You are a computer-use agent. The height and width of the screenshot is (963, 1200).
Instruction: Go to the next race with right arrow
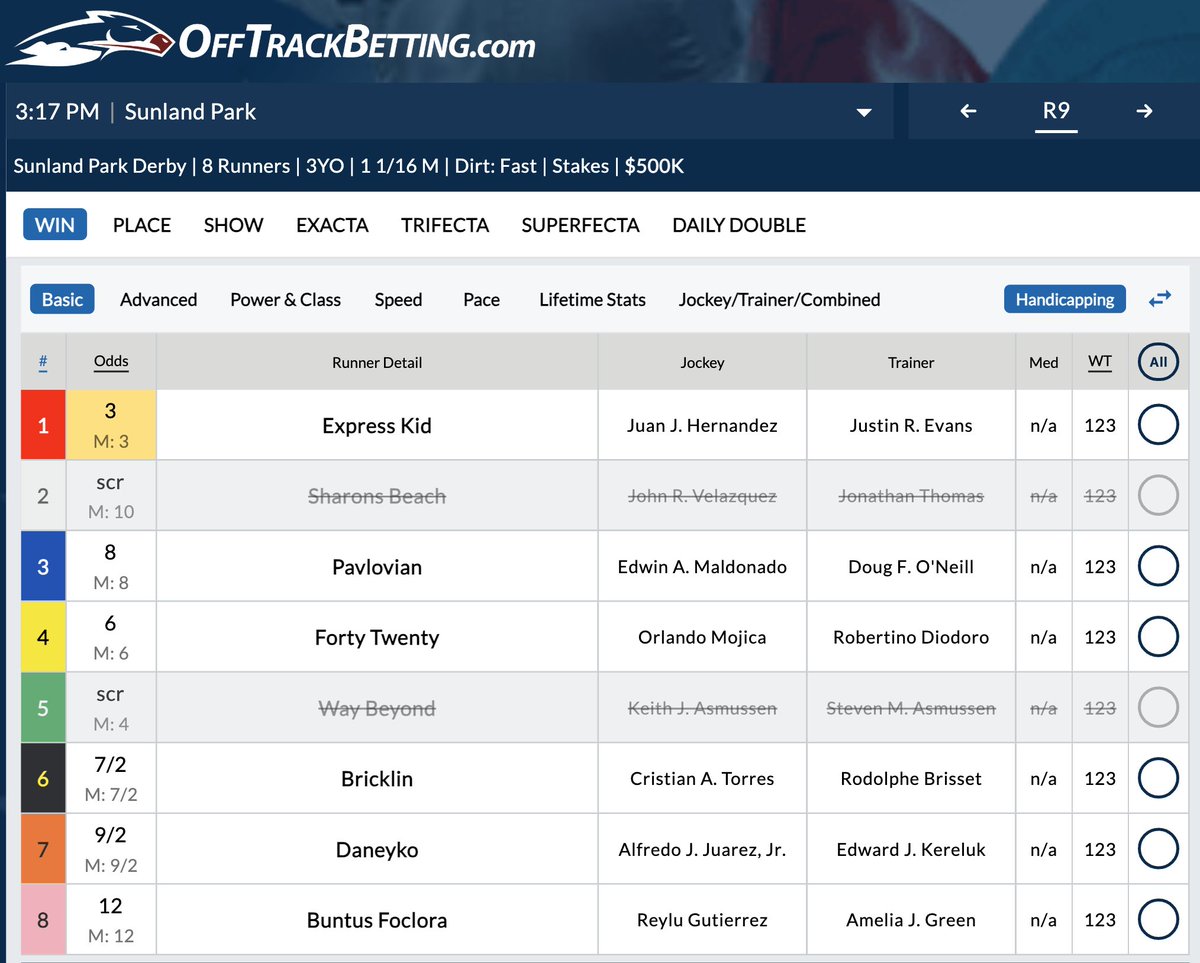1143,111
